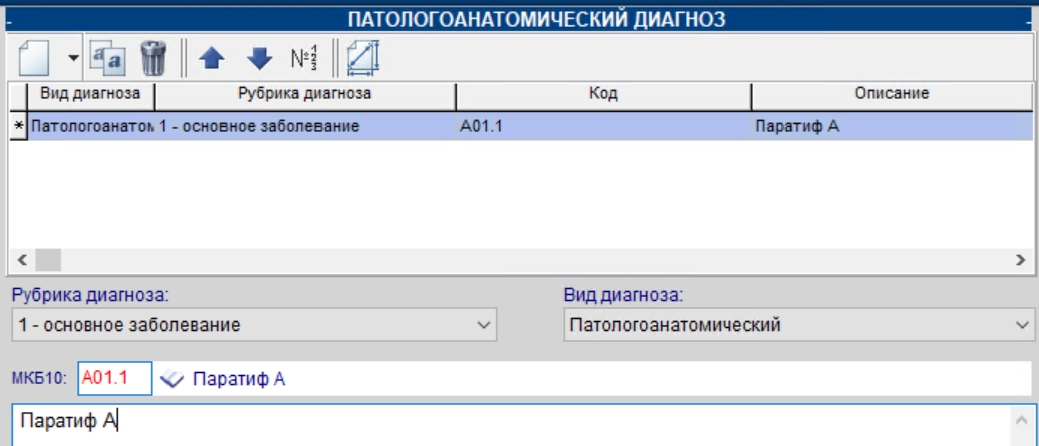Click the new diagnosis document icon

35,58
